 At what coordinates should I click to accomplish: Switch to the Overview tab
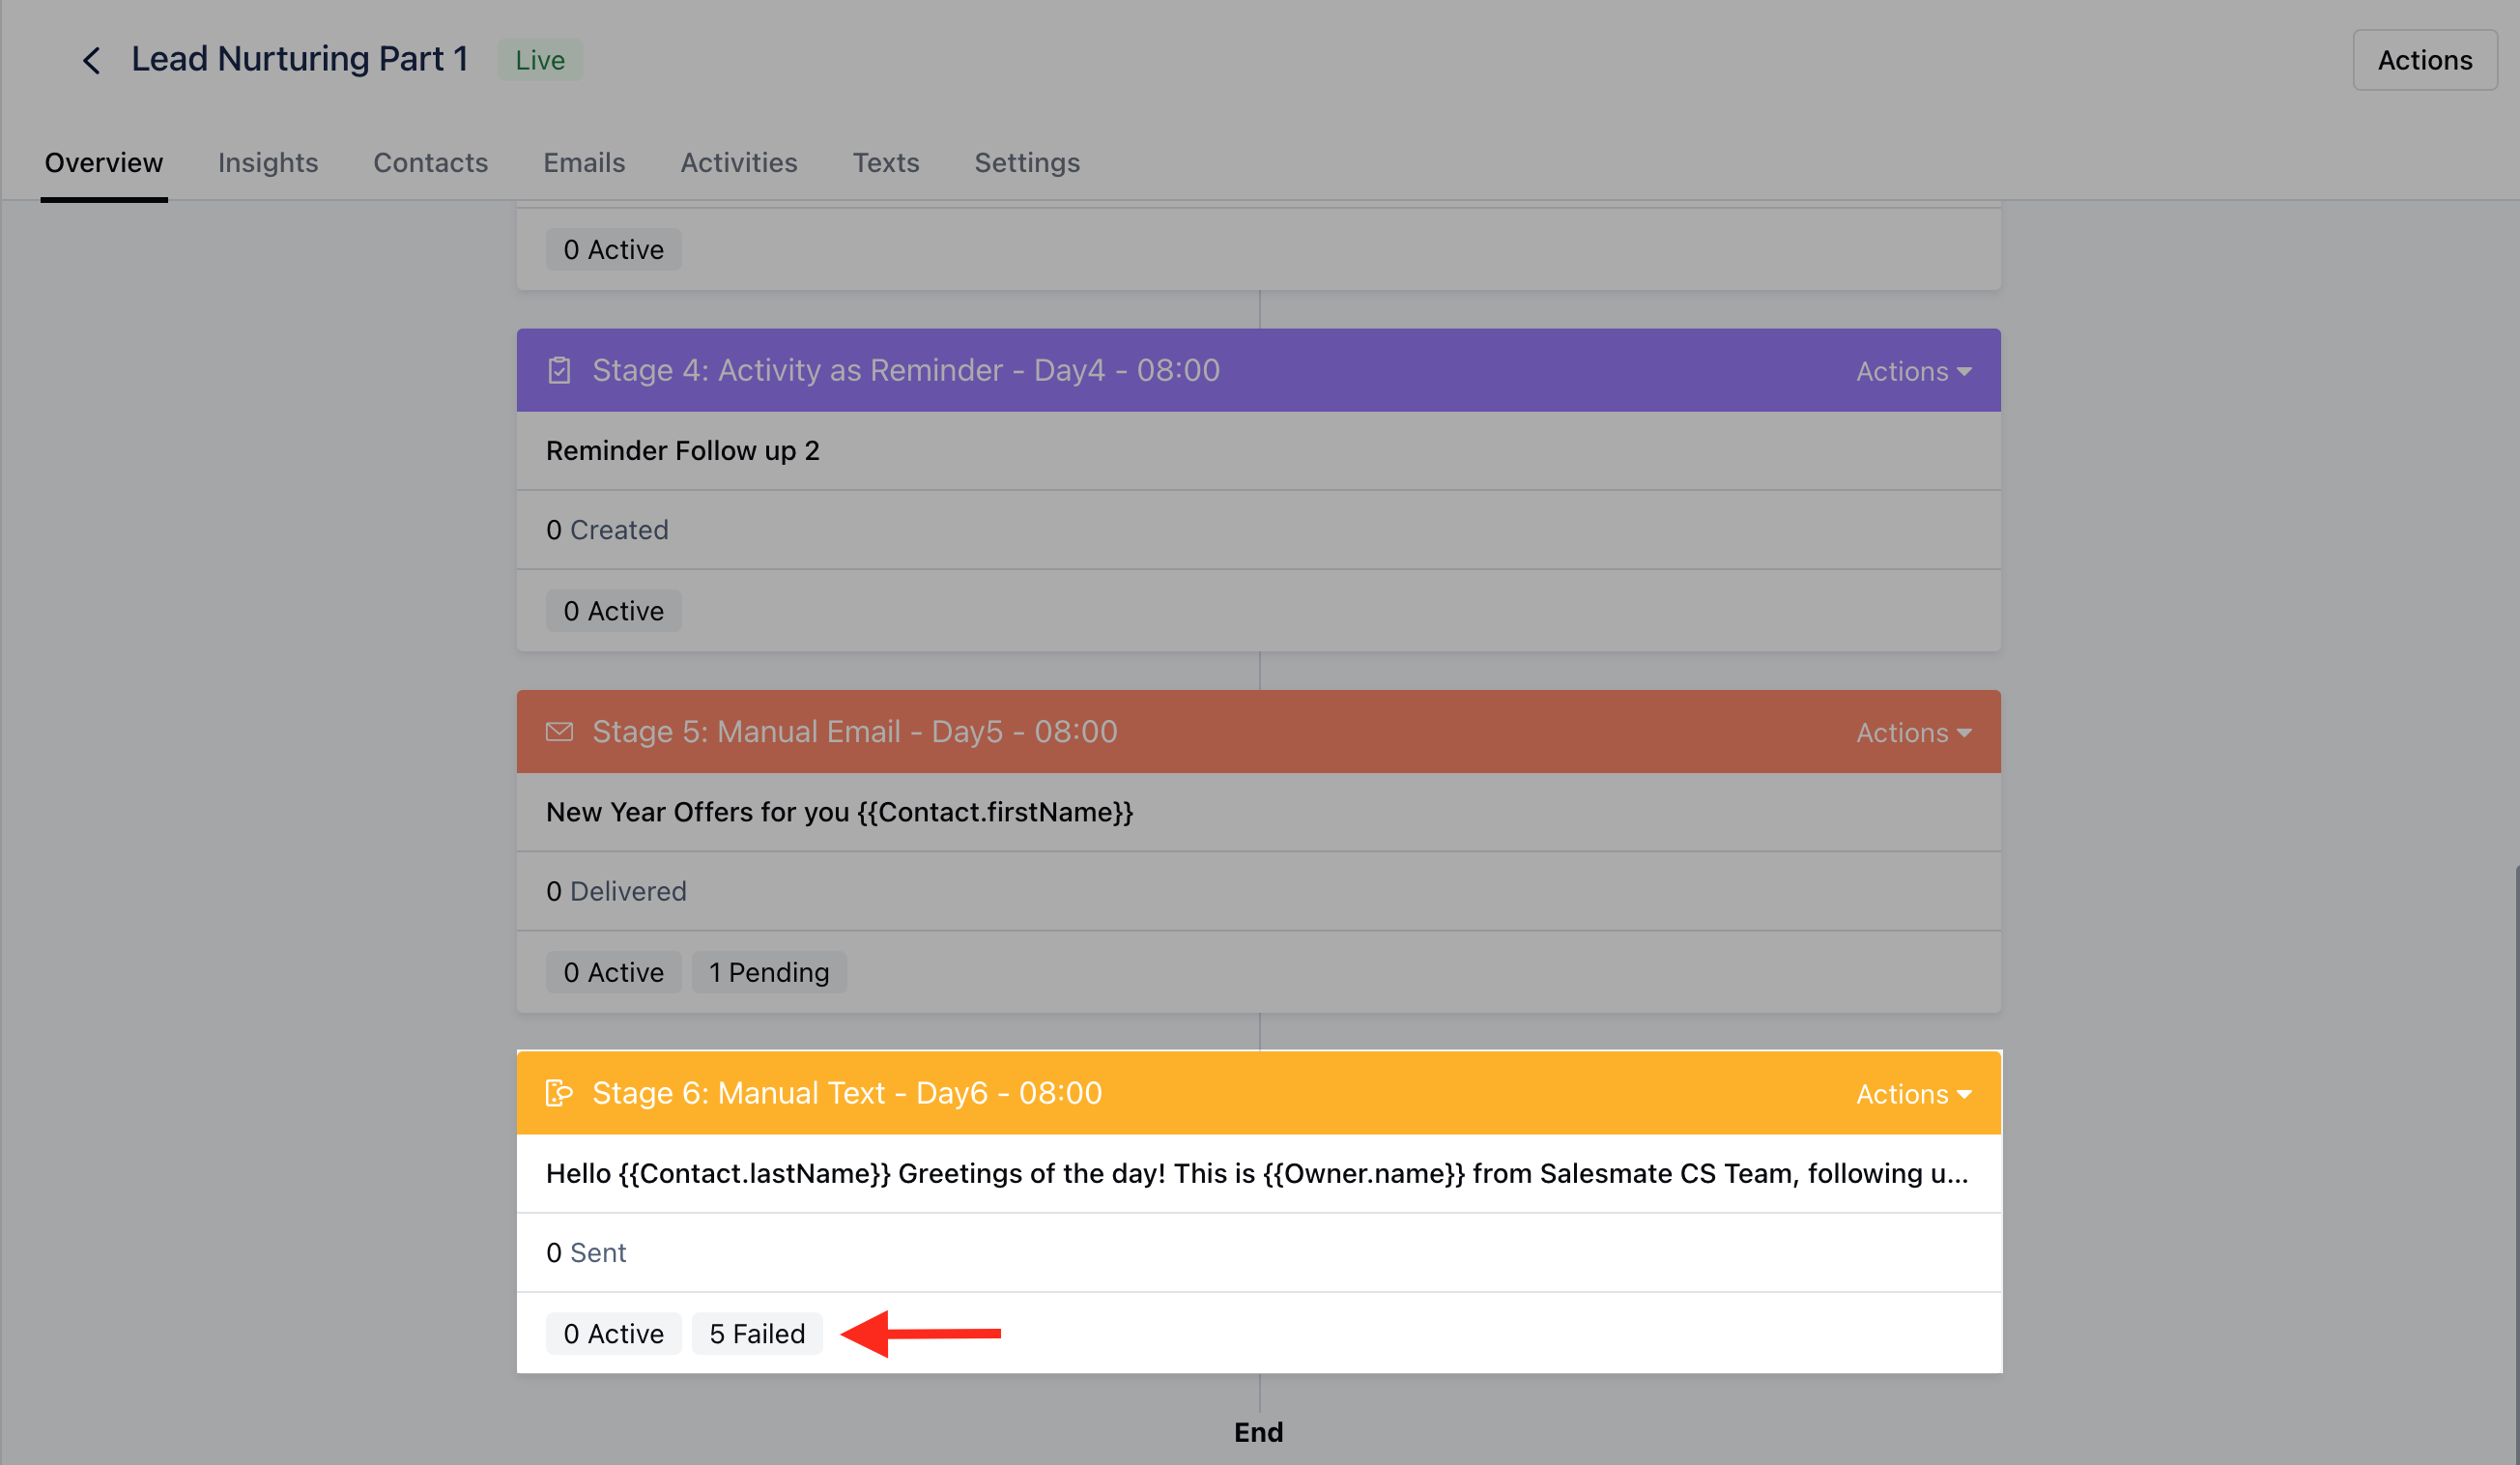(x=104, y=162)
